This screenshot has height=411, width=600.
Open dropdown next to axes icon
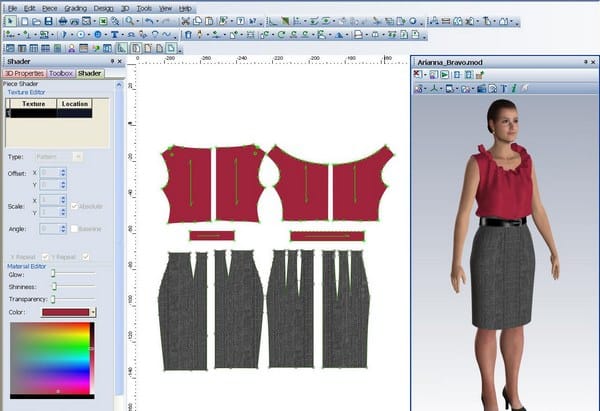(441, 89)
